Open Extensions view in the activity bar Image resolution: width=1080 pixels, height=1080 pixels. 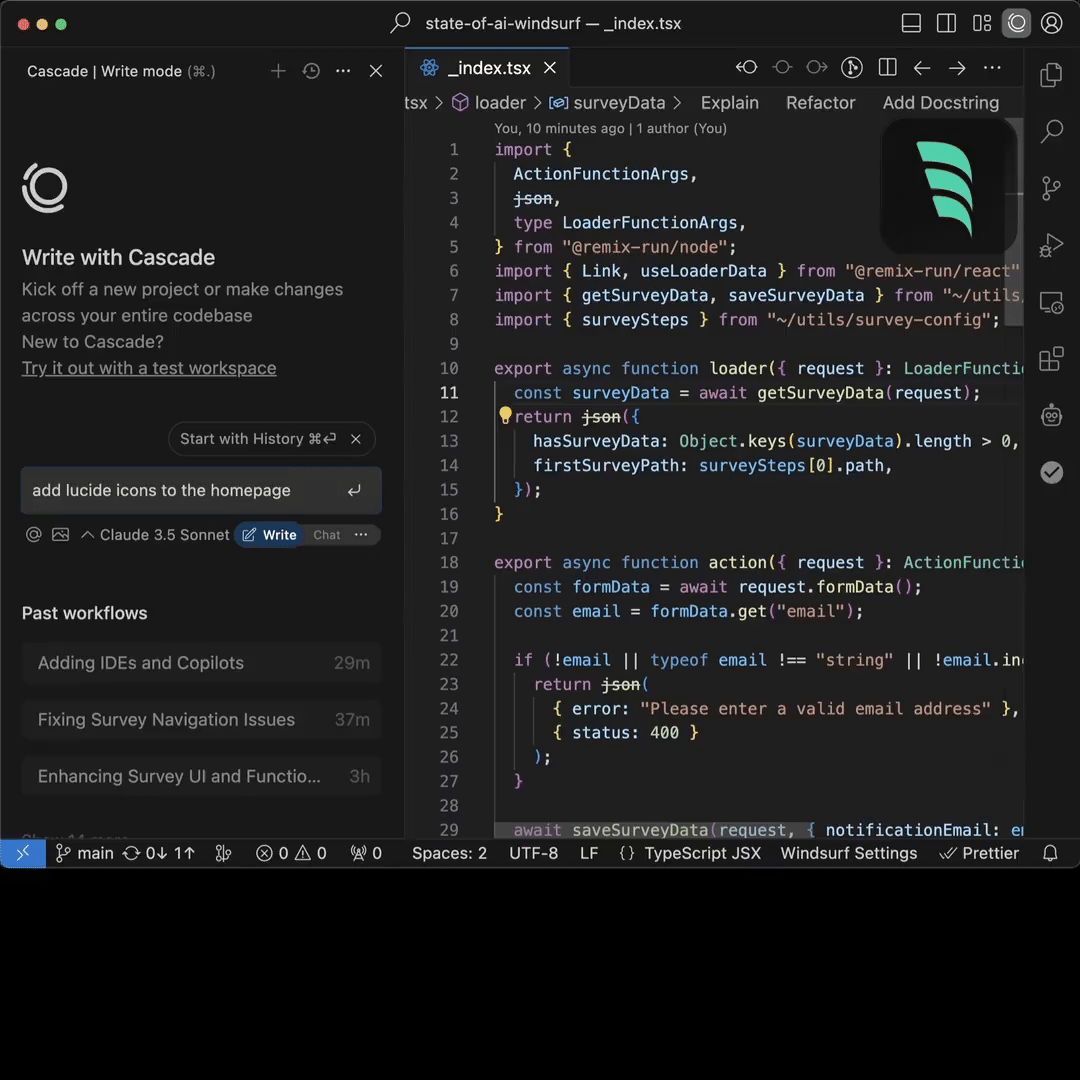point(1051,360)
